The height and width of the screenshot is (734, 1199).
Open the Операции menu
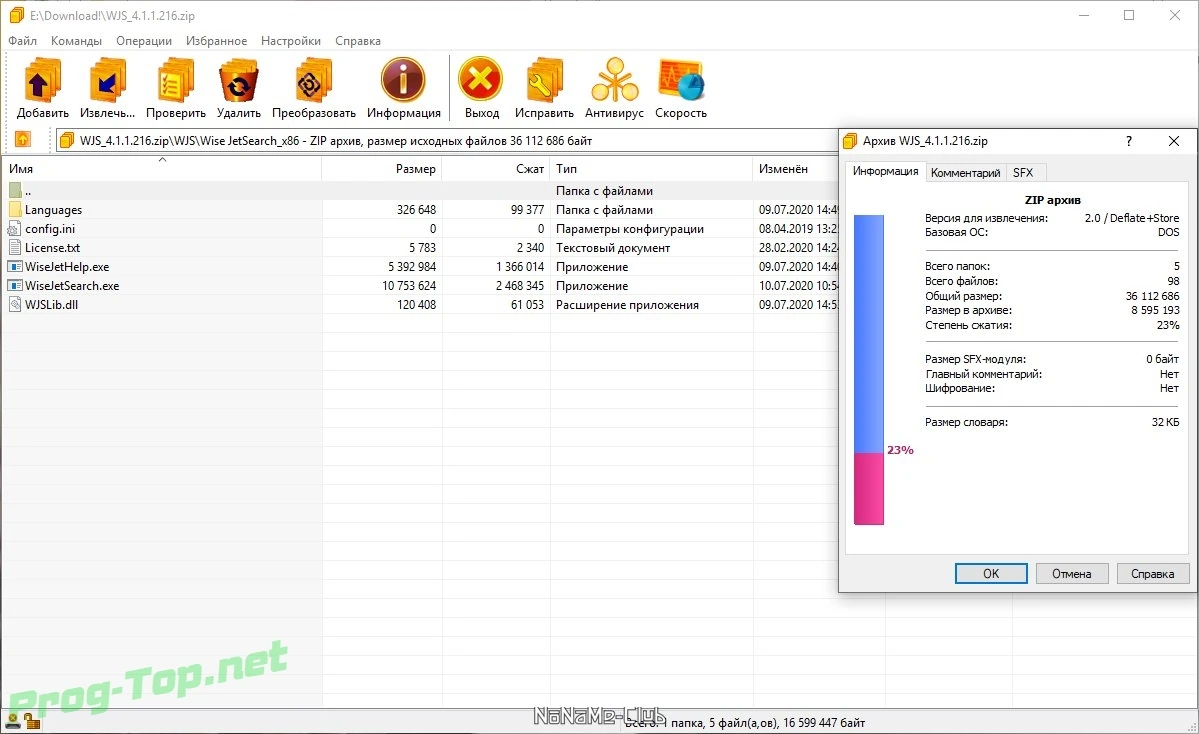(144, 41)
